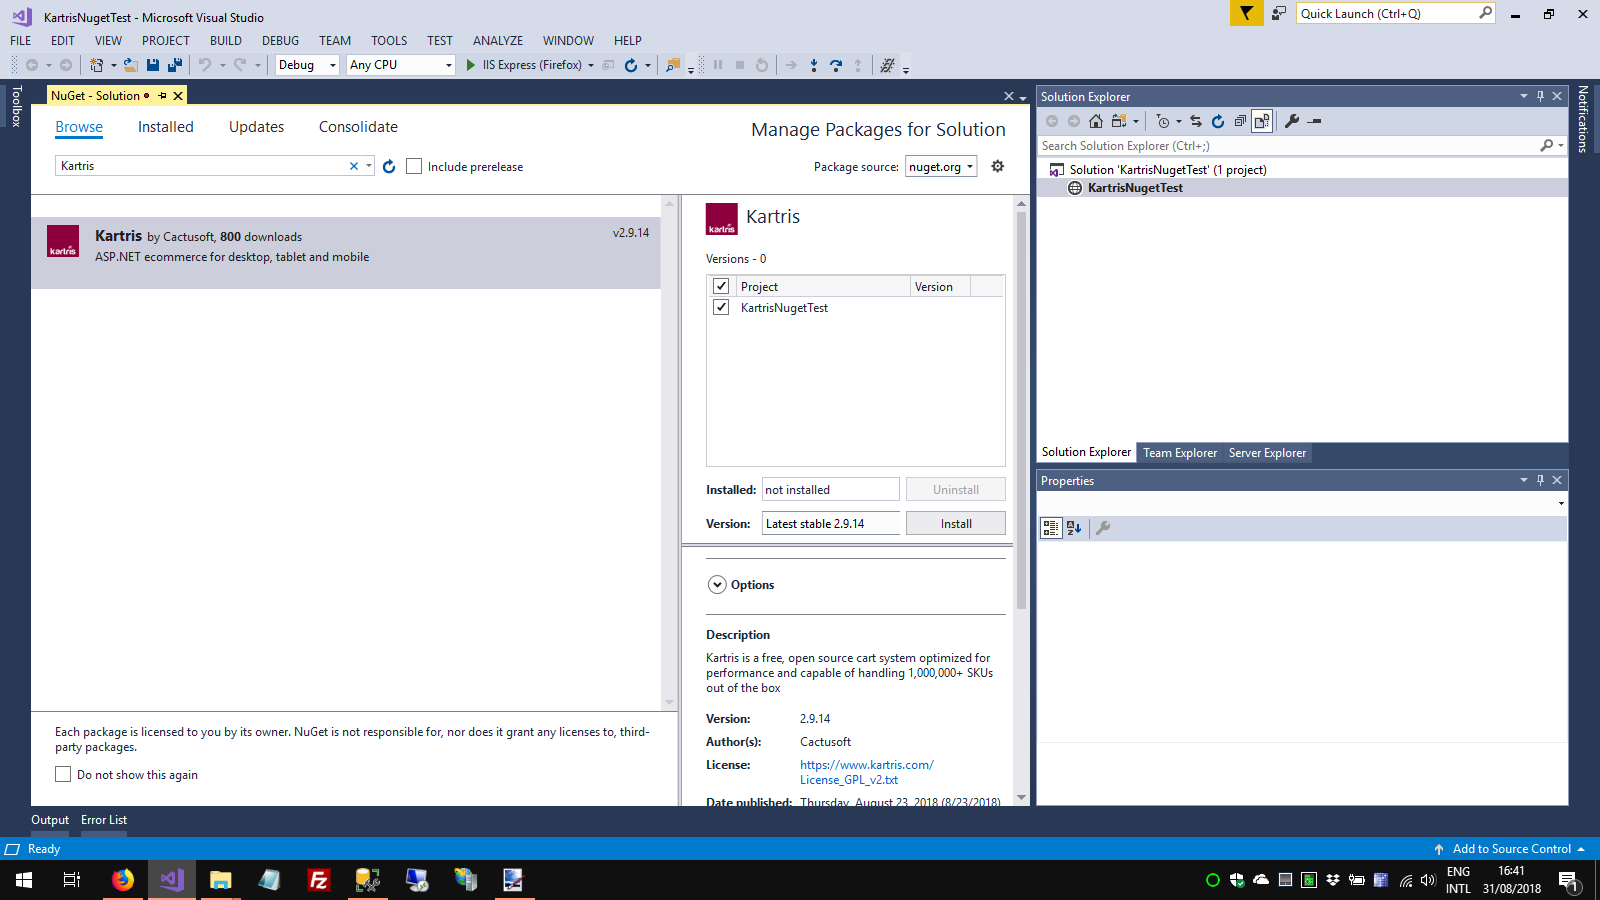
Task: Click the feedback filter icon near Quick Launch
Action: [1246, 13]
